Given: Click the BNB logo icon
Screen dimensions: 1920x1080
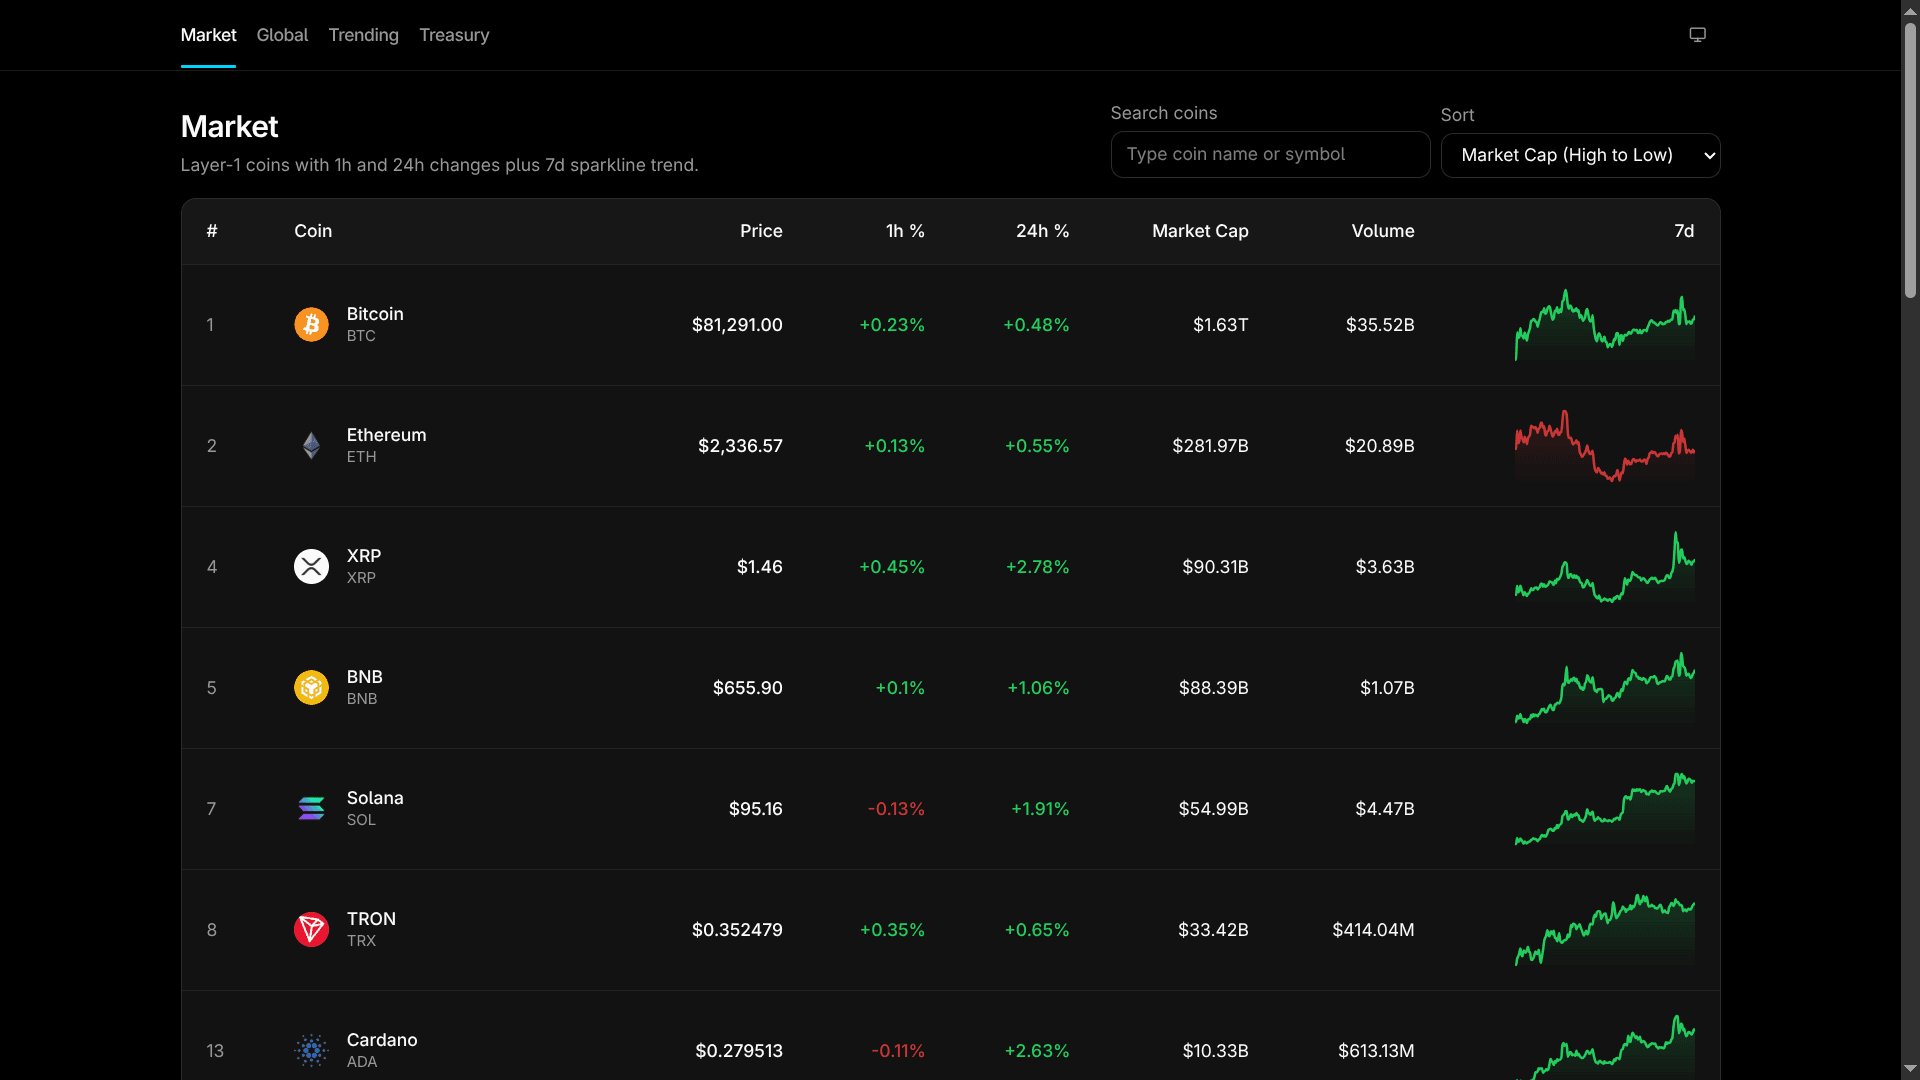Looking at the screenshot, I should pyautogui.click(x=311, y=688).
